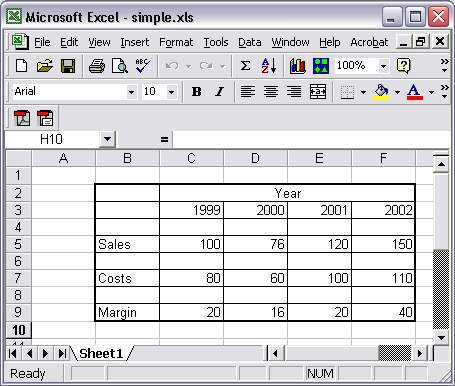Open the font size 10 dropdown
Screen dimensions: 455x386
(171, 92)
